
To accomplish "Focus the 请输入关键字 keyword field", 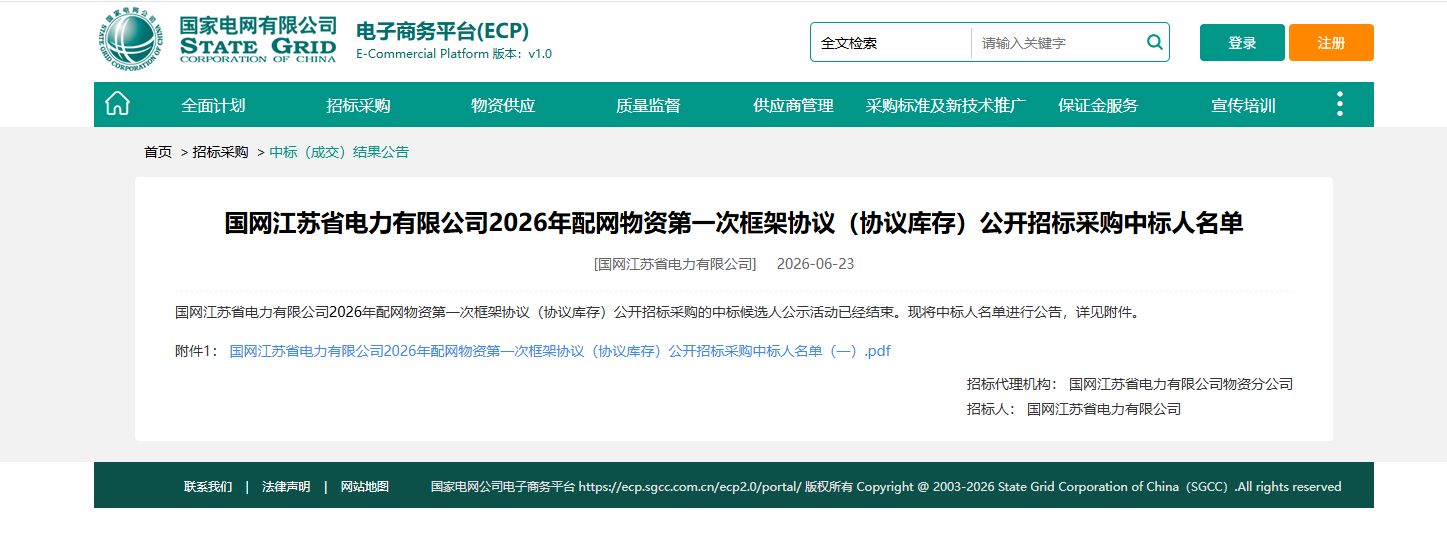I will click(x=1058, y=43).
